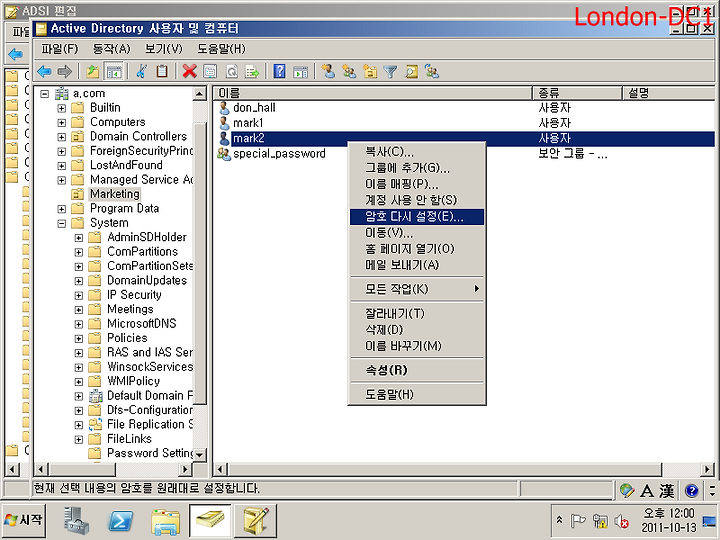Click the Paste clipboard icon

click(x=162, y=71)
